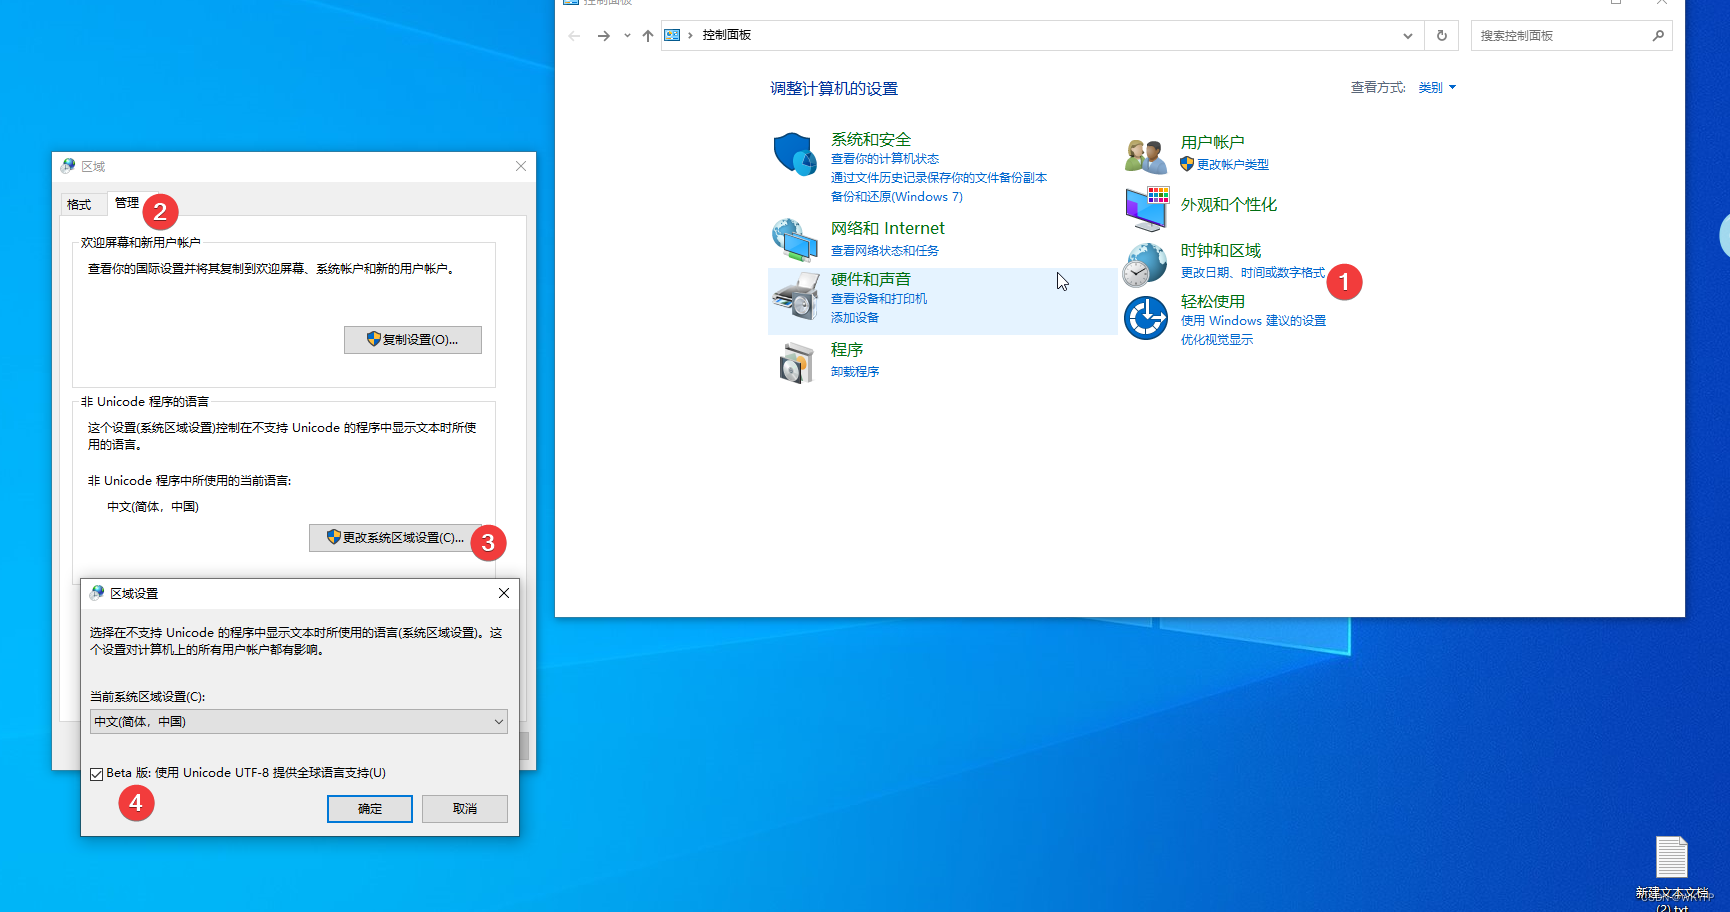The image size is (1730, 912).
Task: Click the 时钟和区域 clock icon
Action: coord(1144,263)
